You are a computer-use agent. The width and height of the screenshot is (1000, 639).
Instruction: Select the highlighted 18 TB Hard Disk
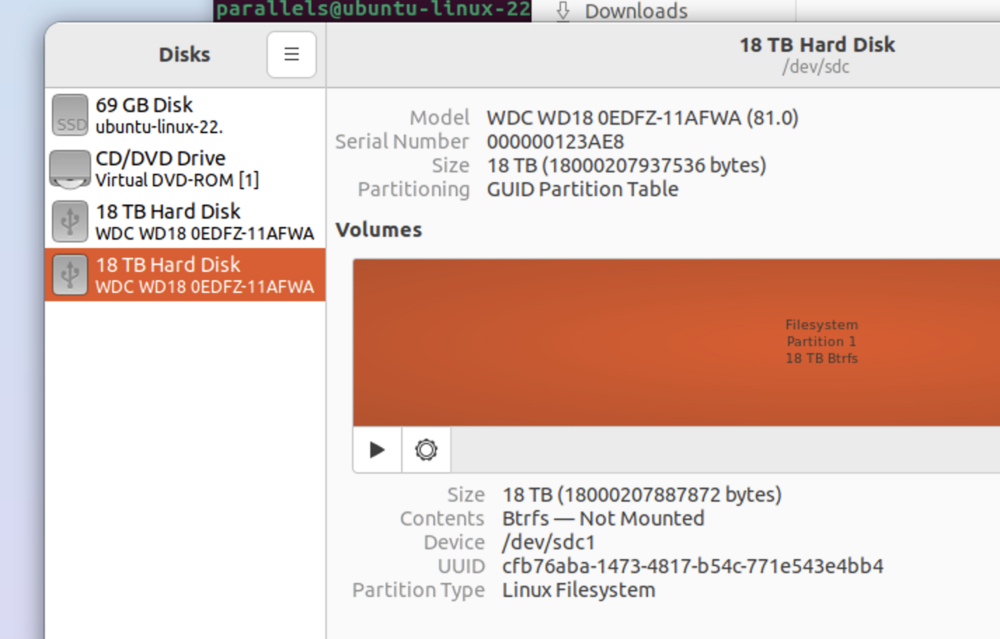(x=185, y=275)
